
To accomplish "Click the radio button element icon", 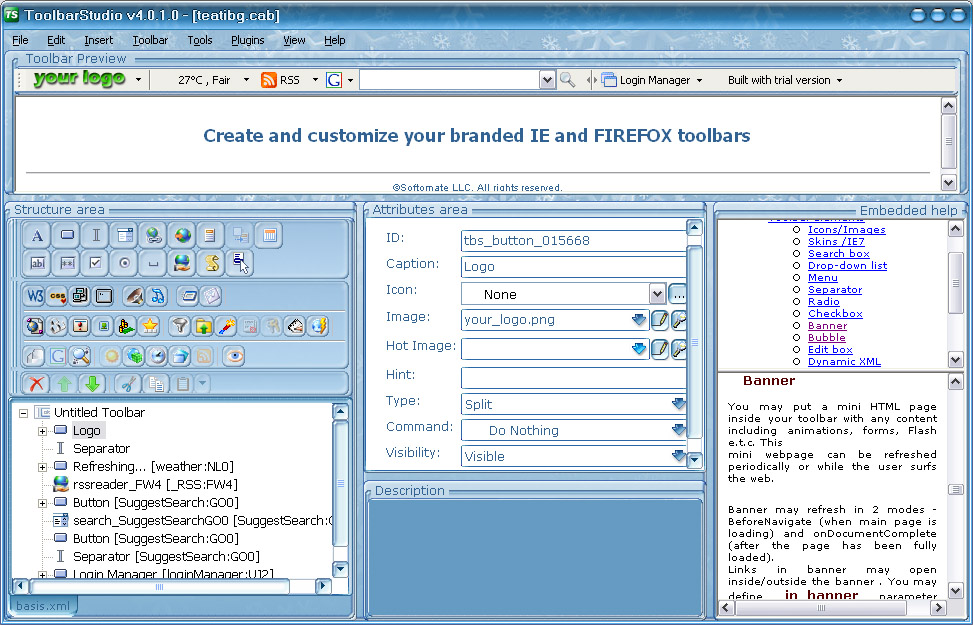I will click(x=124, y=263).
